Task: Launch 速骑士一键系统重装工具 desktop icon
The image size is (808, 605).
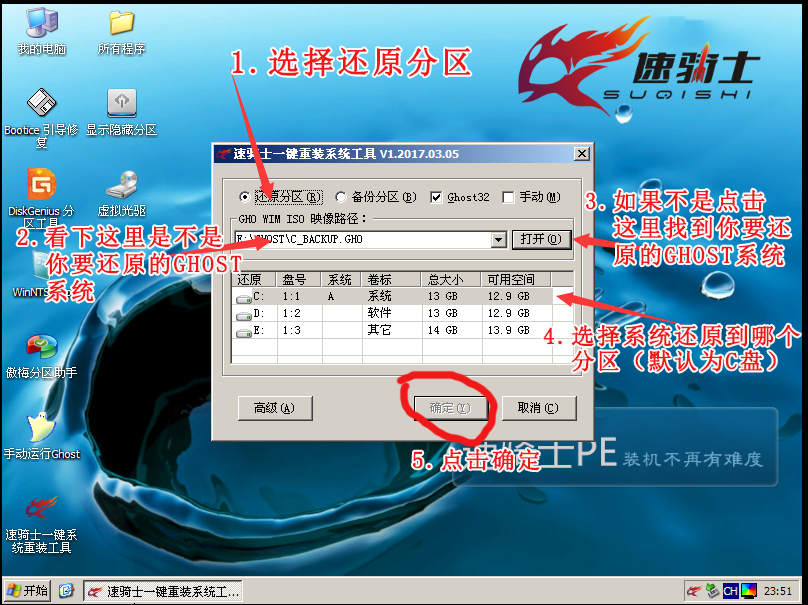Action: (41, 525)
